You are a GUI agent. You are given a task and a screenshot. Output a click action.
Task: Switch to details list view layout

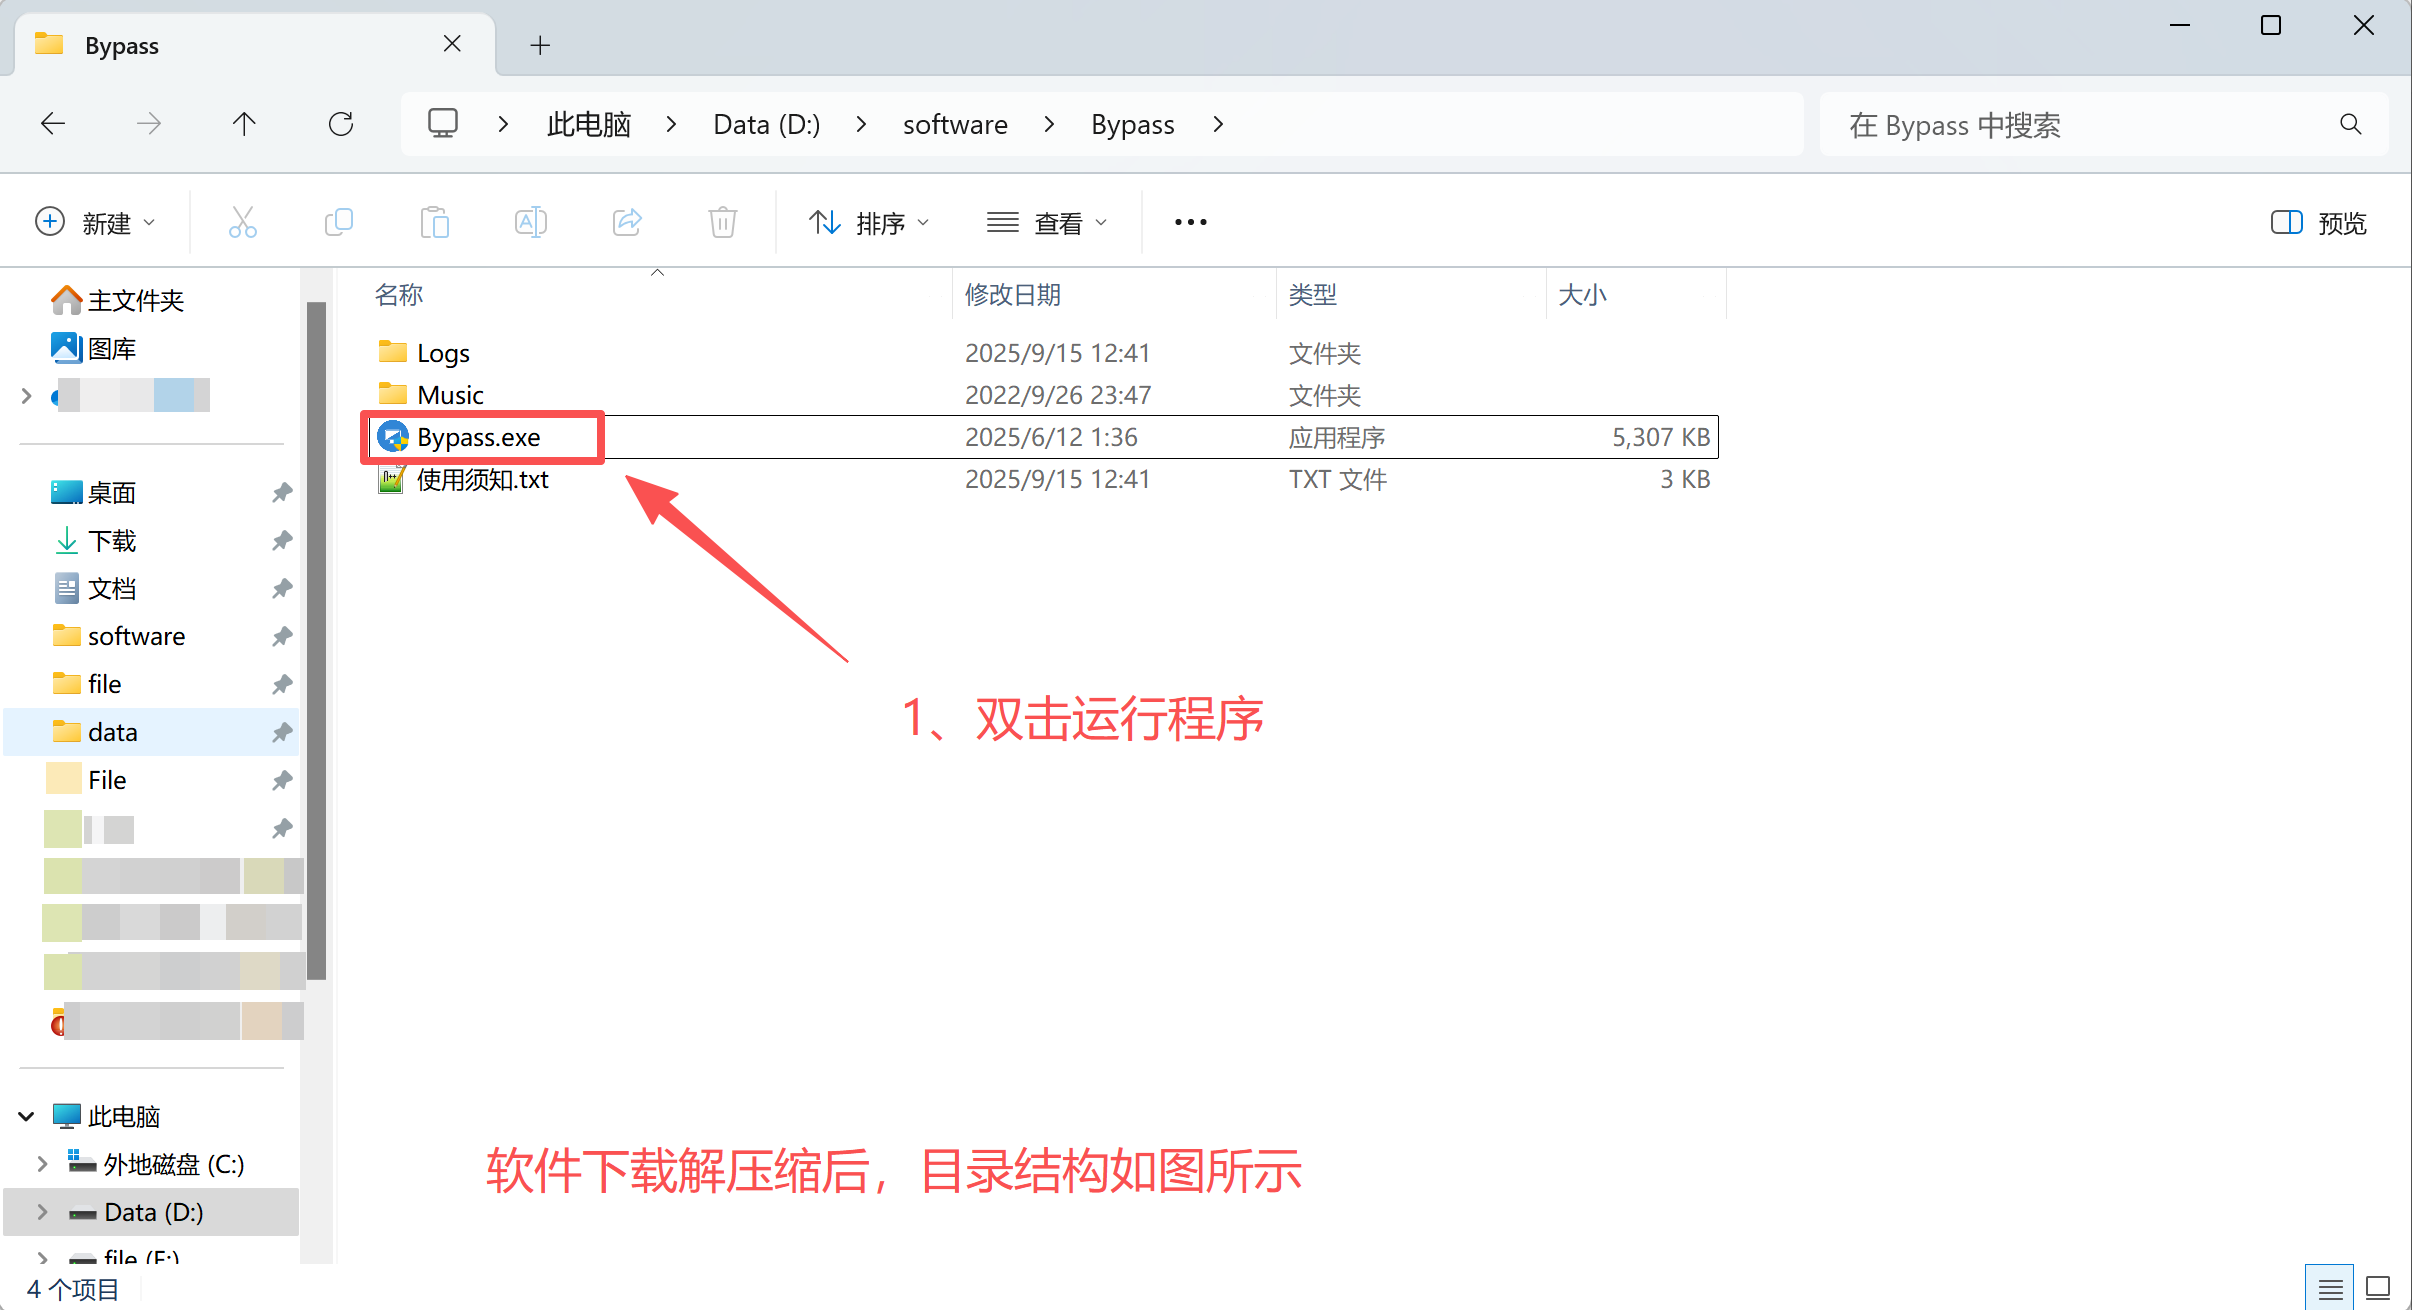pos(2330,1288)
